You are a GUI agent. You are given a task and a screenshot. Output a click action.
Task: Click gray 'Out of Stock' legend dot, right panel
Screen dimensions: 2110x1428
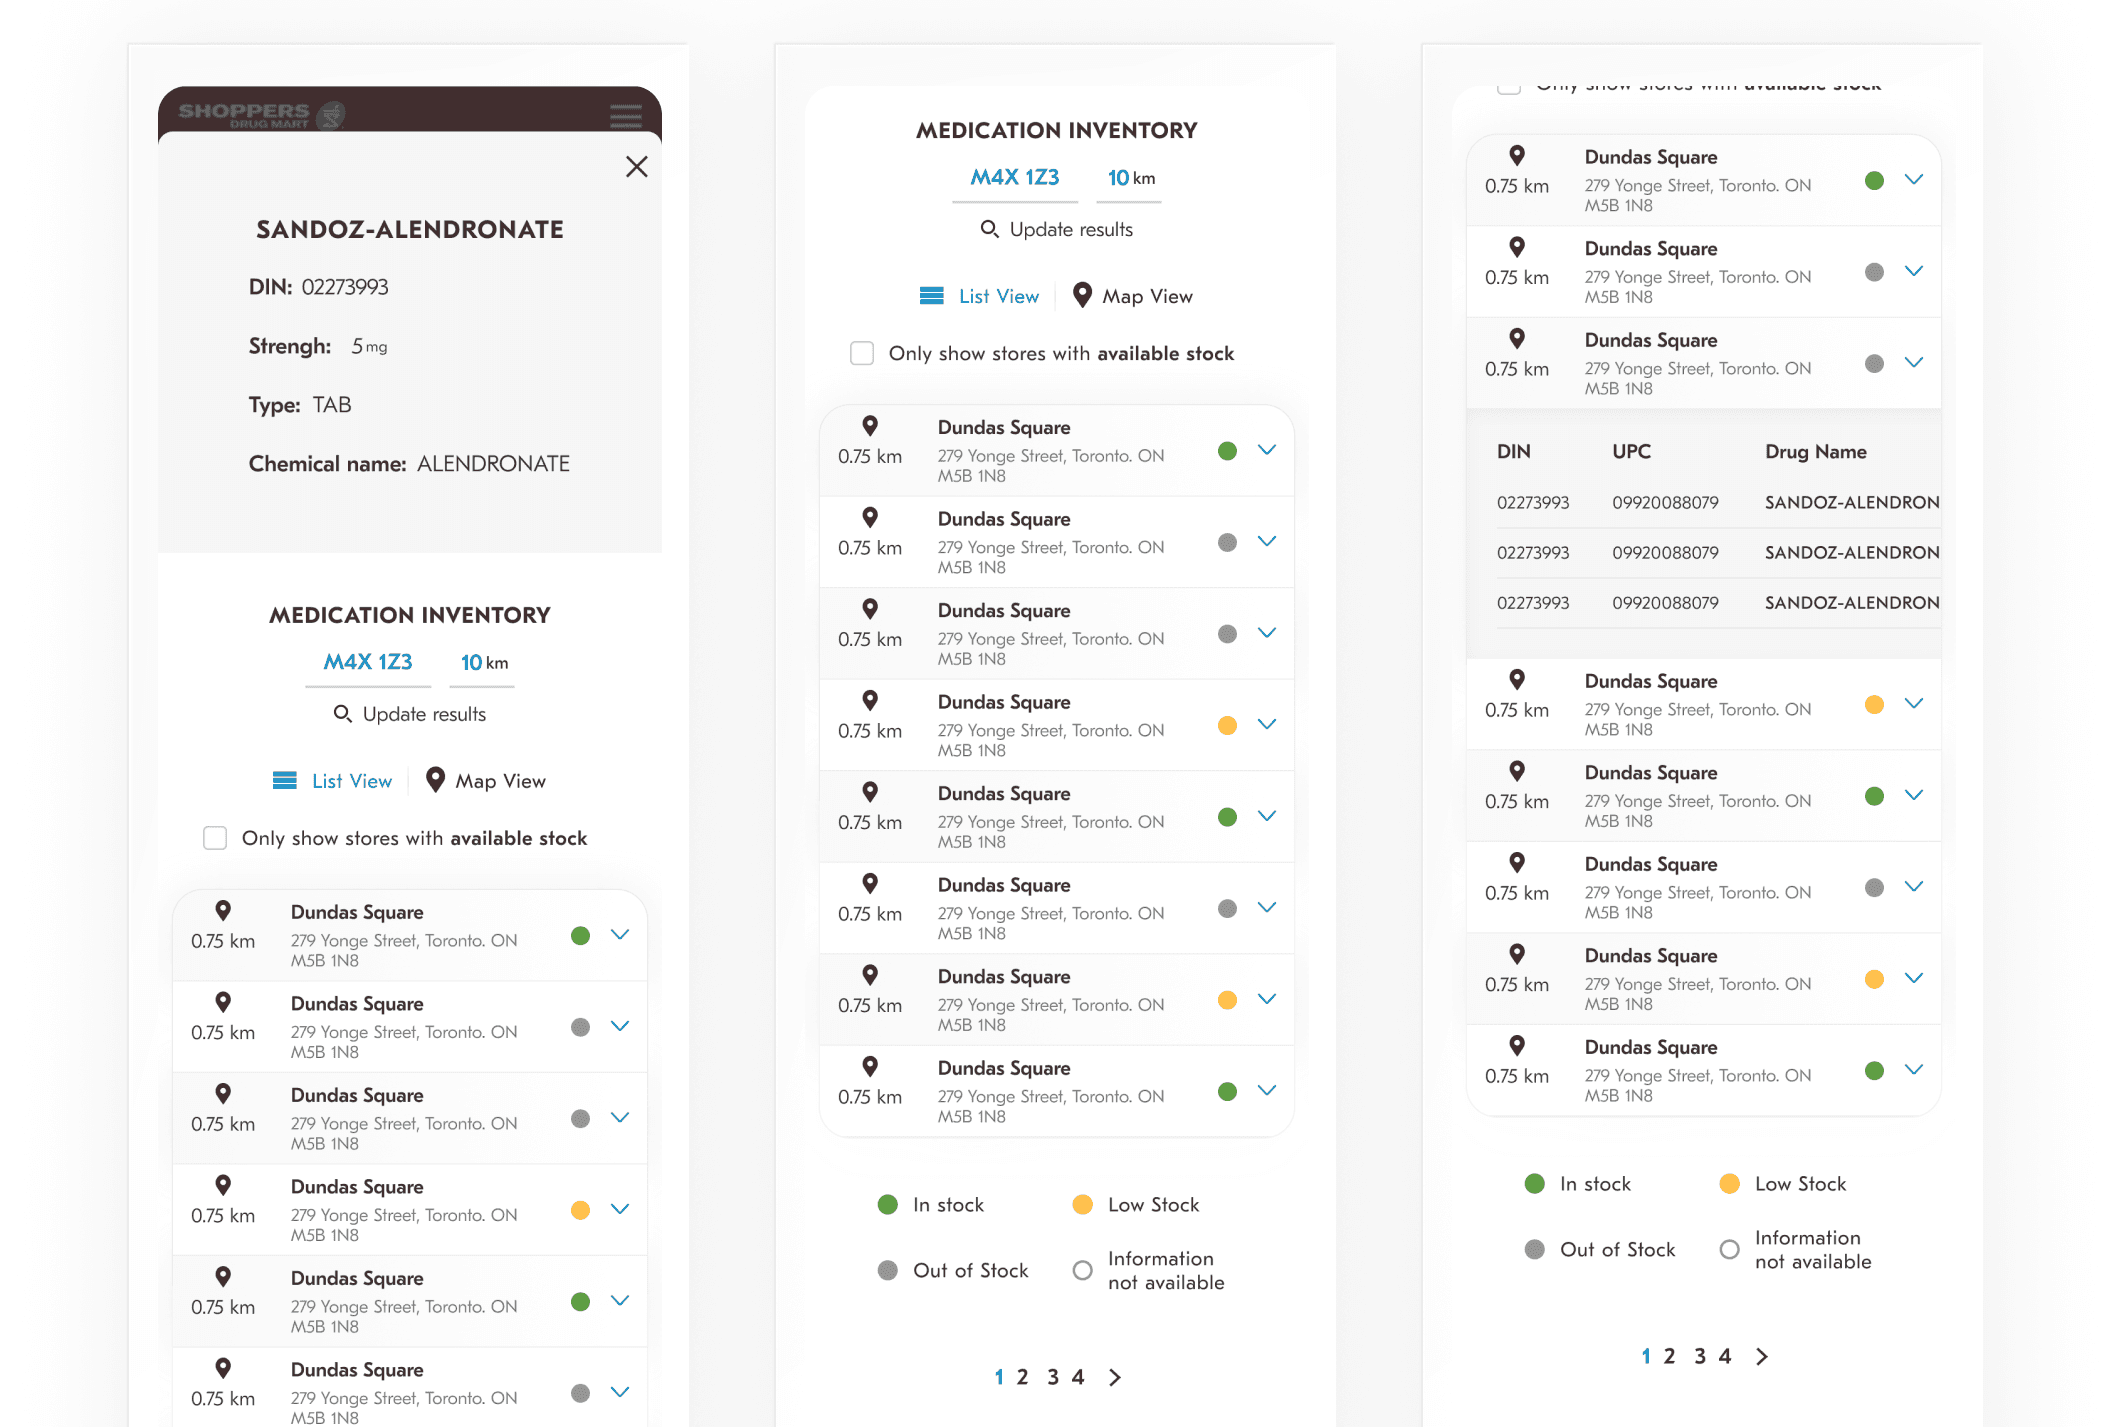[1535, 1250]
